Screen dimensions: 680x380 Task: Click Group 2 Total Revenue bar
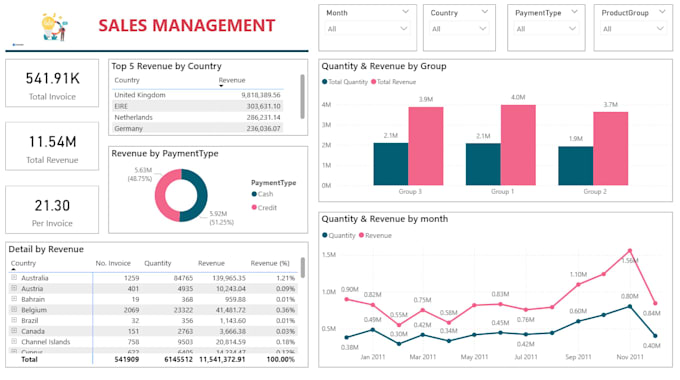pyautogui.click(x=611, y=149)
